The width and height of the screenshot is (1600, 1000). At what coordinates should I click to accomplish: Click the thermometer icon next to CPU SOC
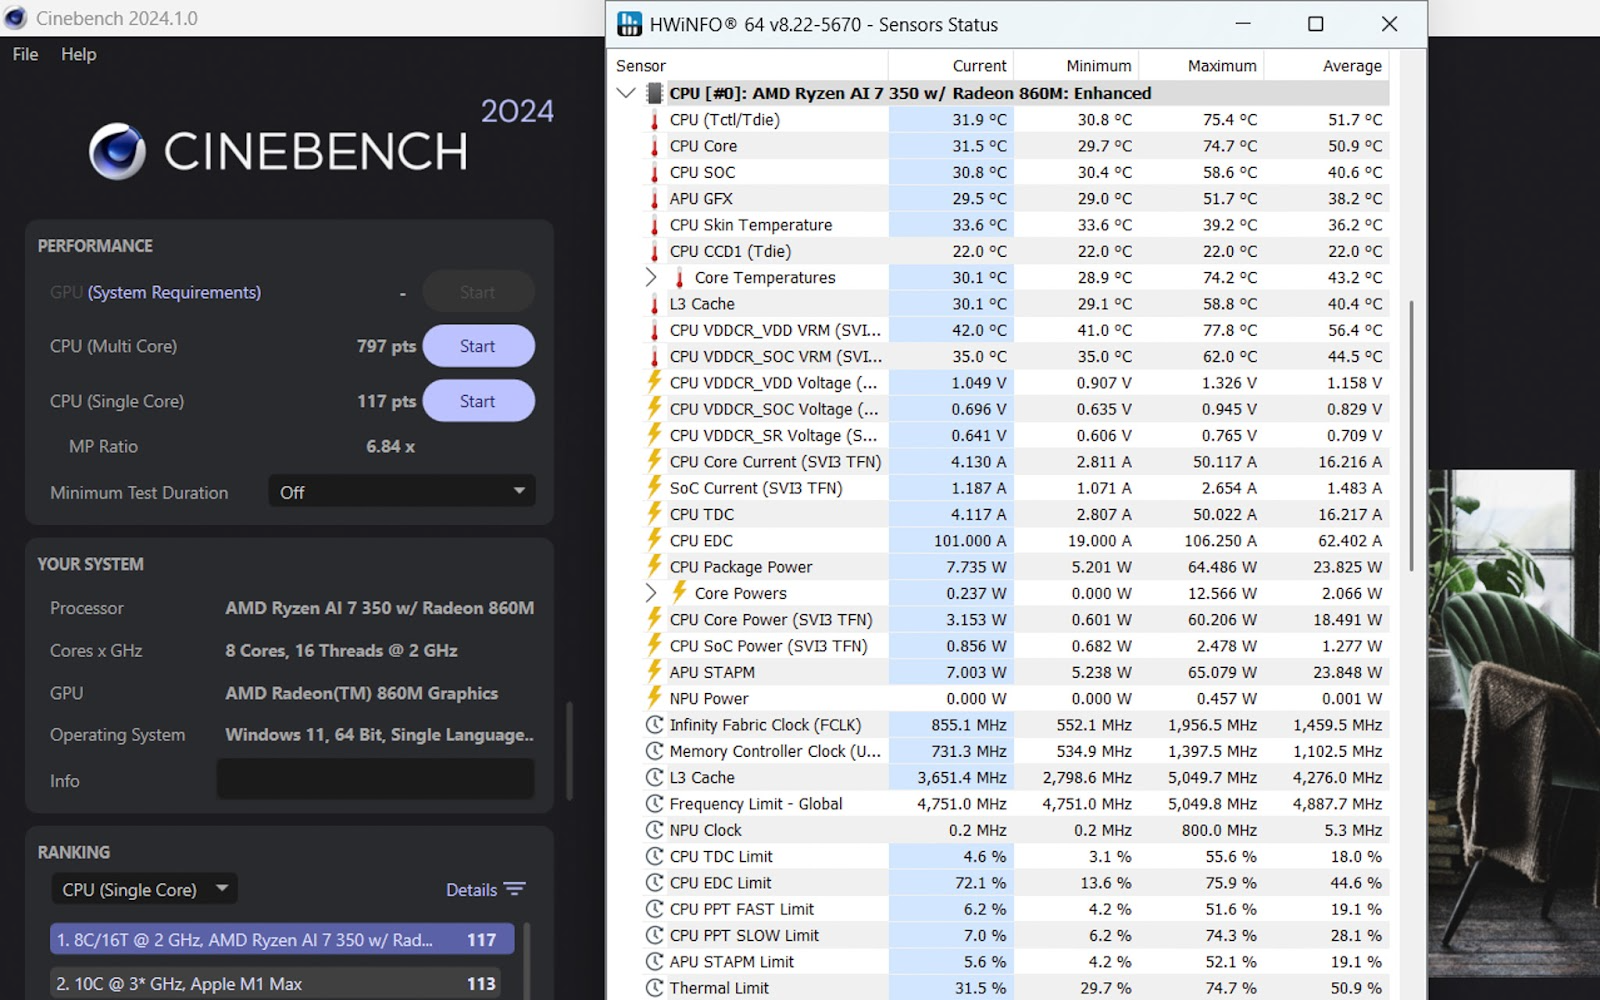[655, 172]
